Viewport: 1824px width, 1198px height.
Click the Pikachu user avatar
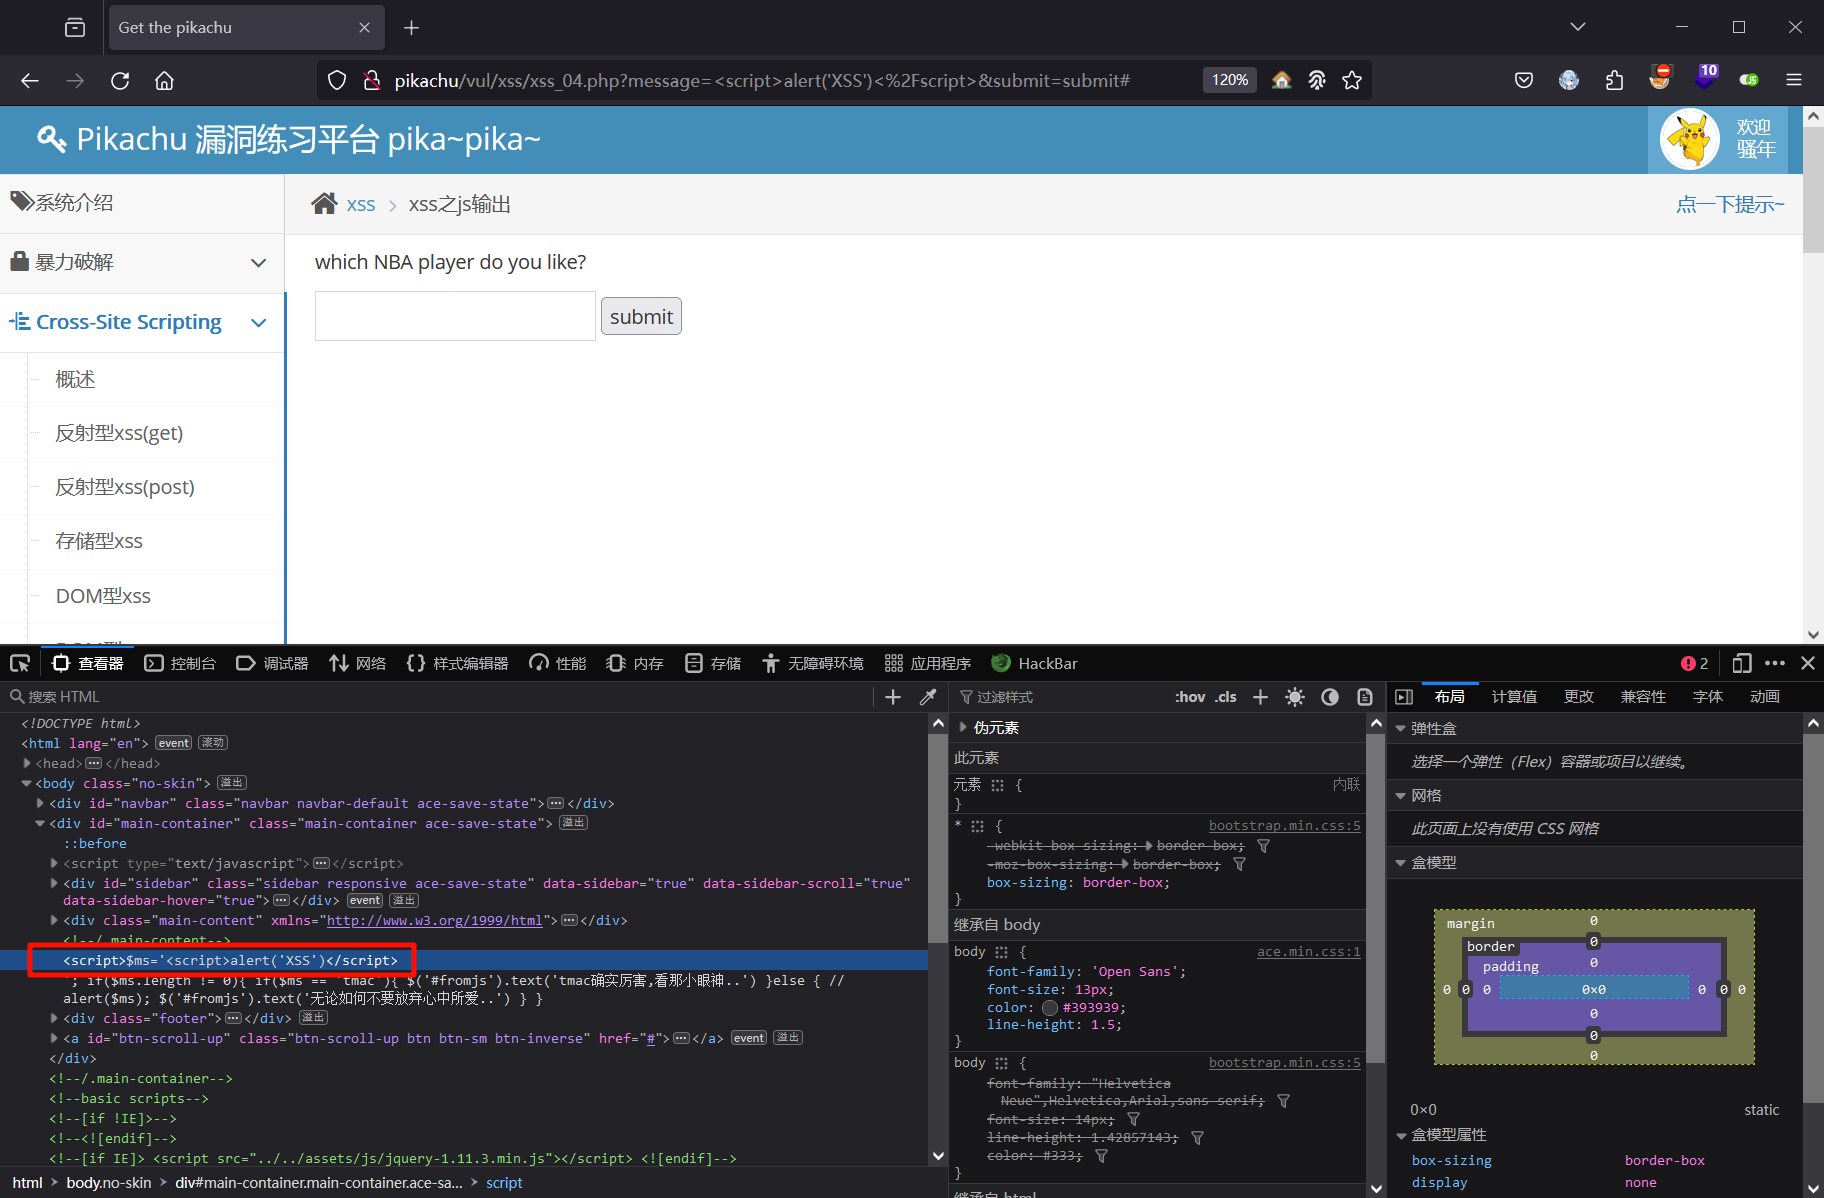1690,140
